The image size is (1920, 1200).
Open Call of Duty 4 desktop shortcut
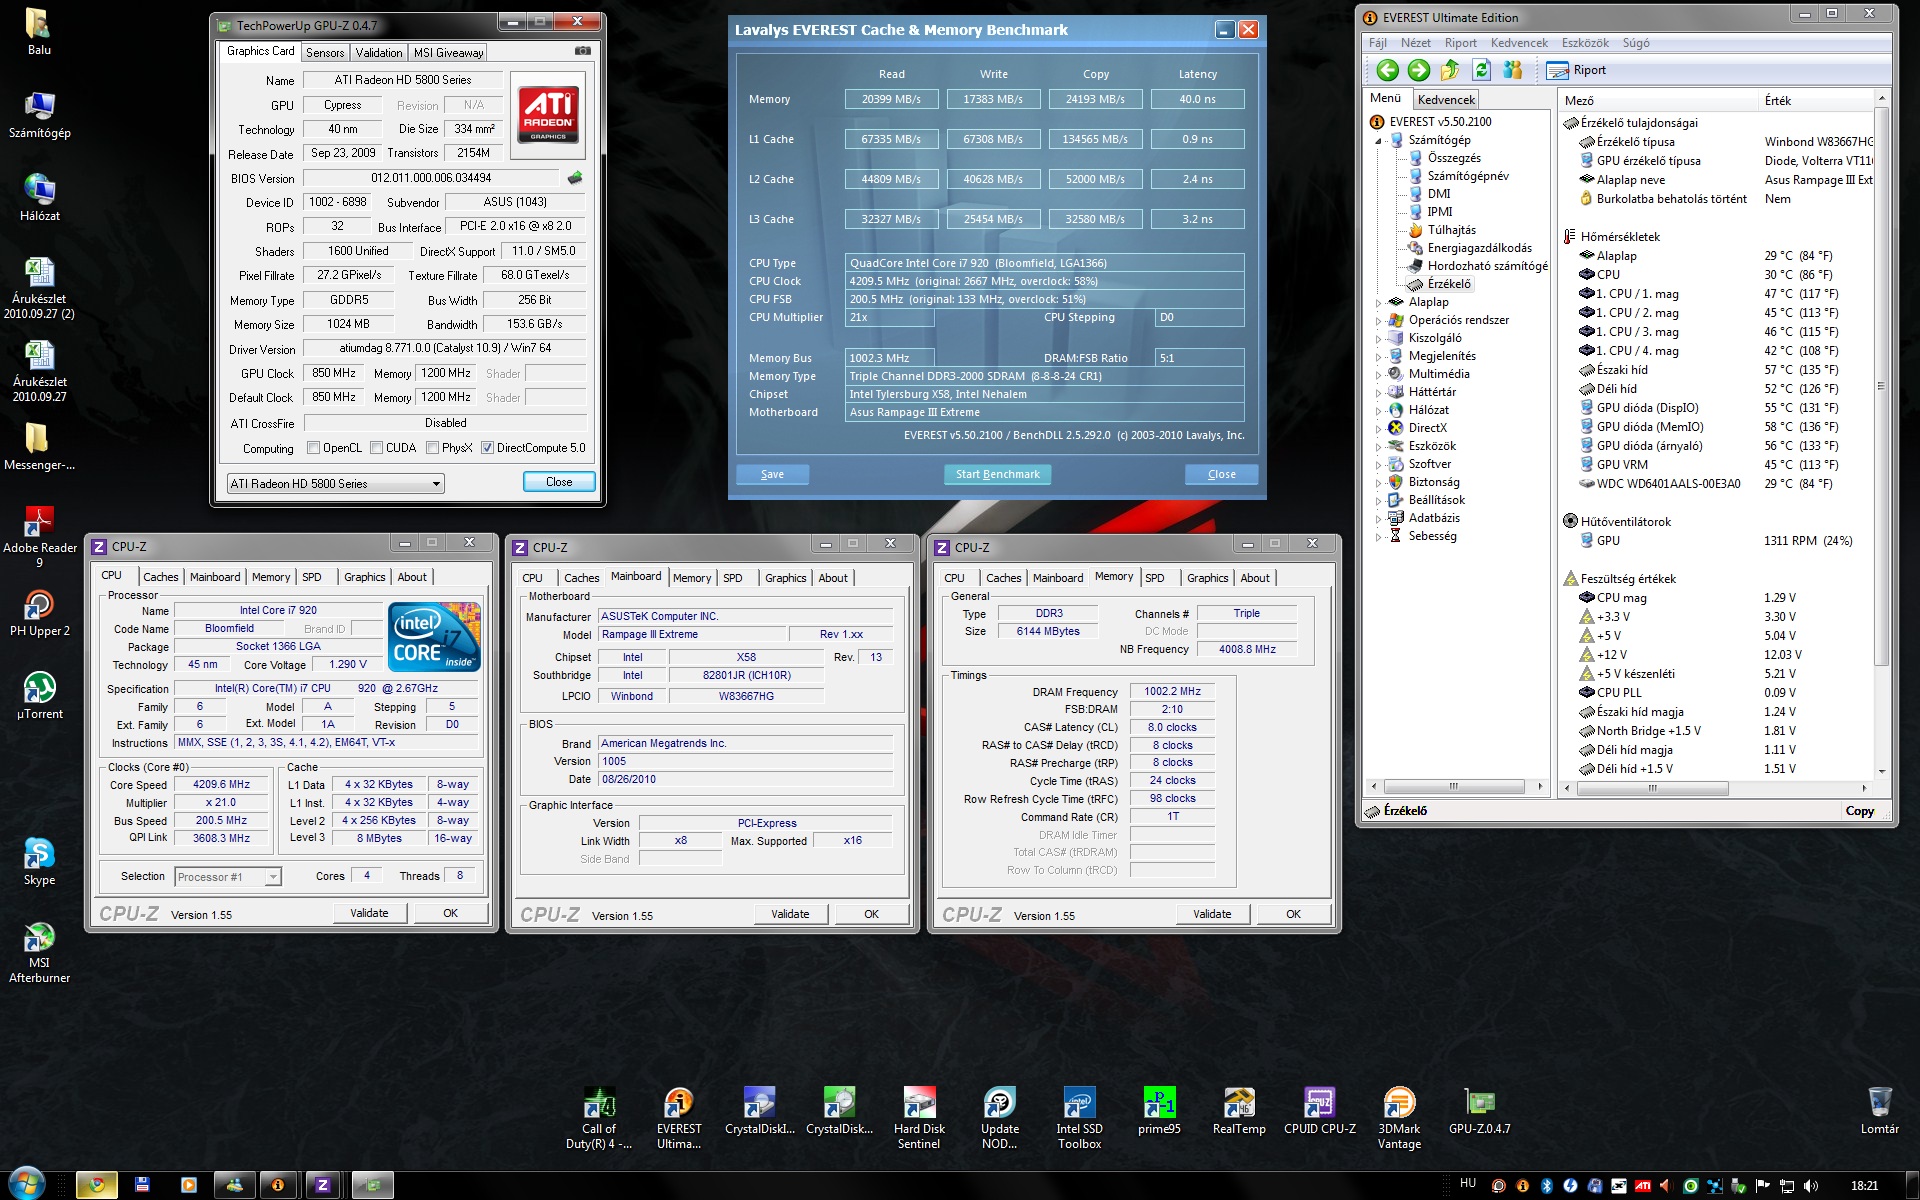[599, 1118]
